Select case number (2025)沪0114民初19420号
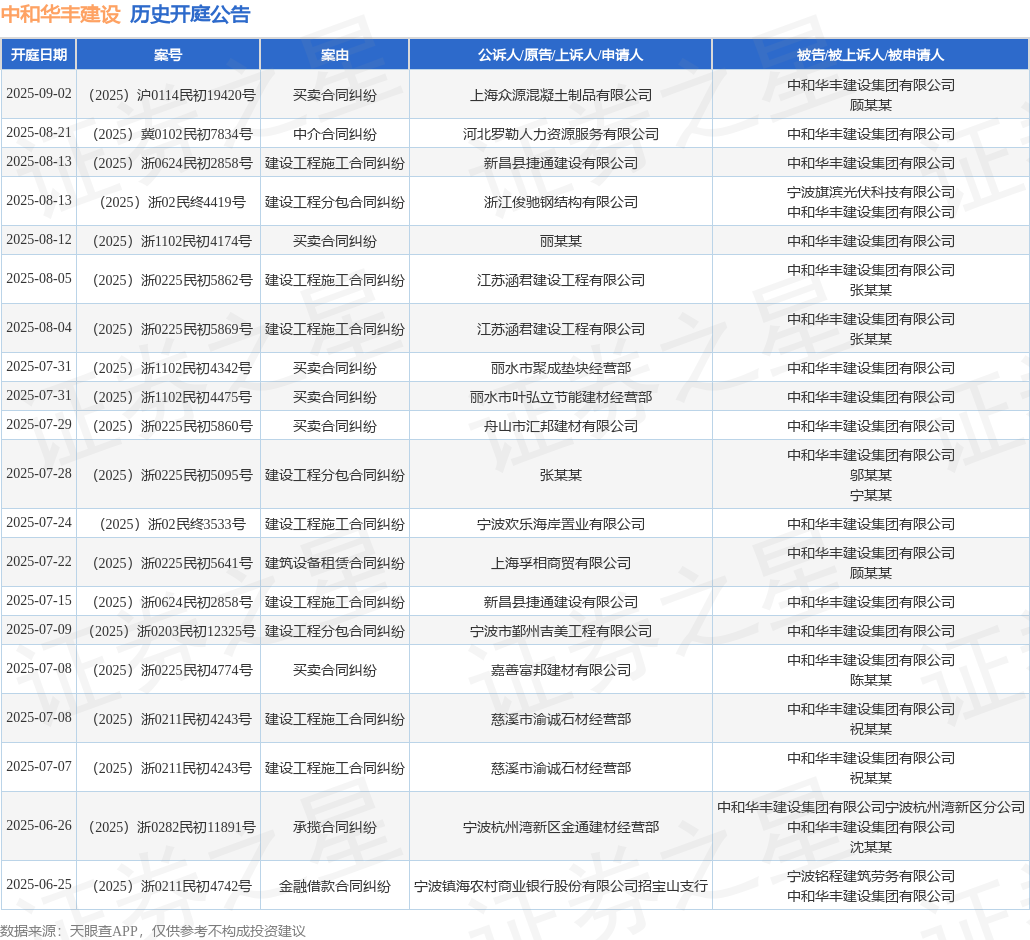This screenshot has height=940, width=1030. 171,95
